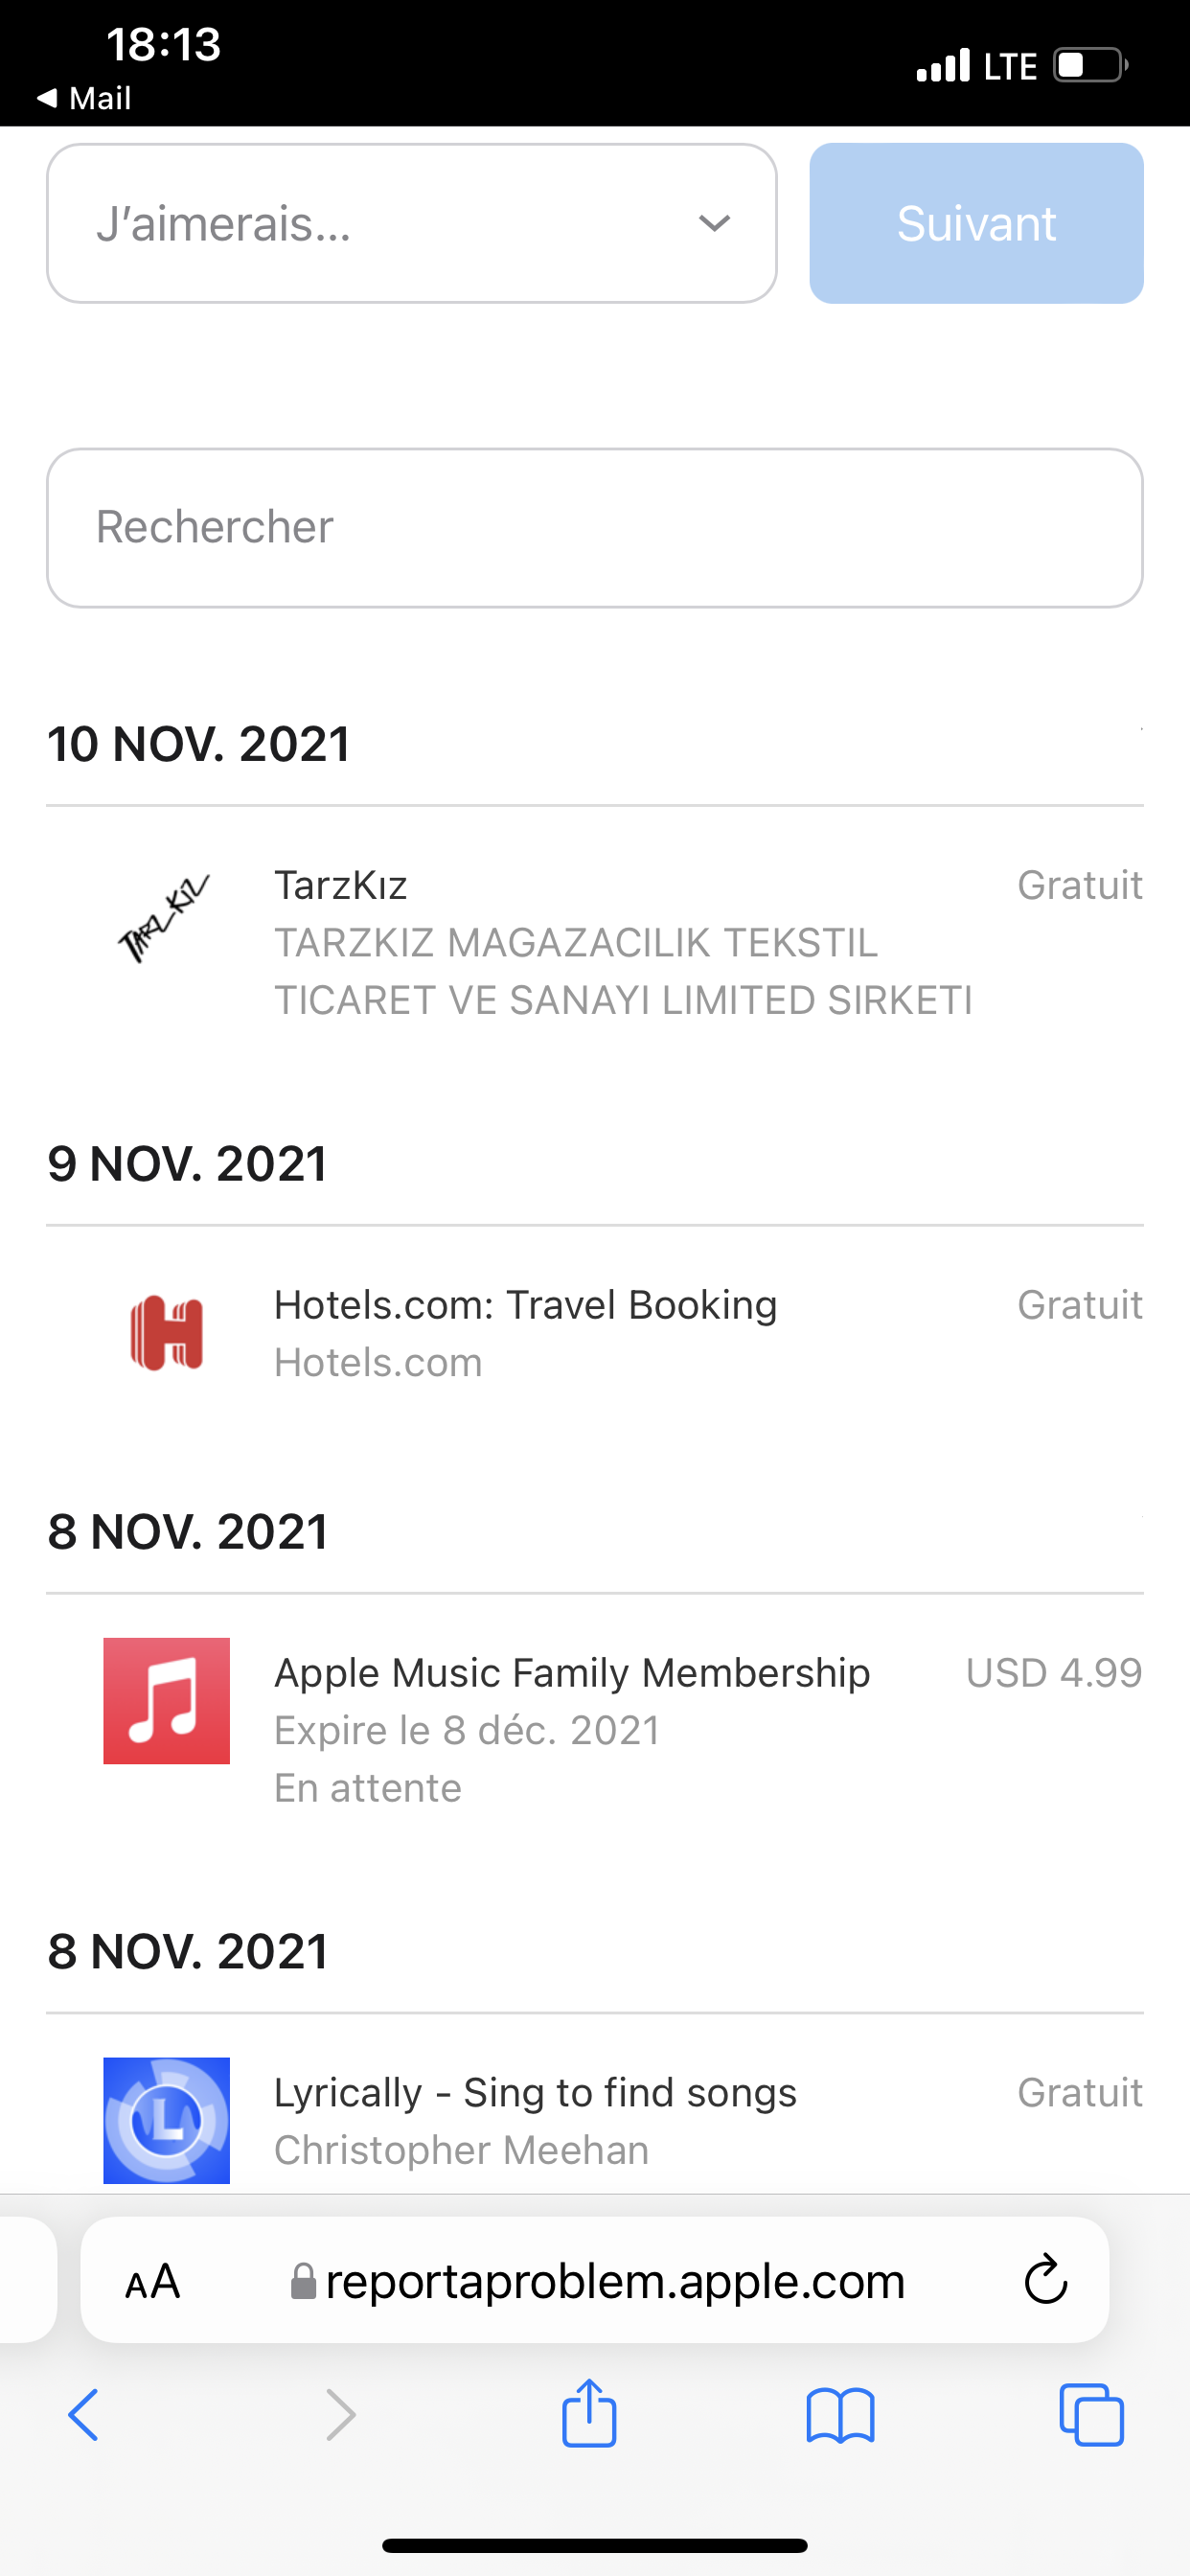This screenshot has width=1190, height=2576.
Task: Reload the page with refresh icon
Action: [1045, 2280]
